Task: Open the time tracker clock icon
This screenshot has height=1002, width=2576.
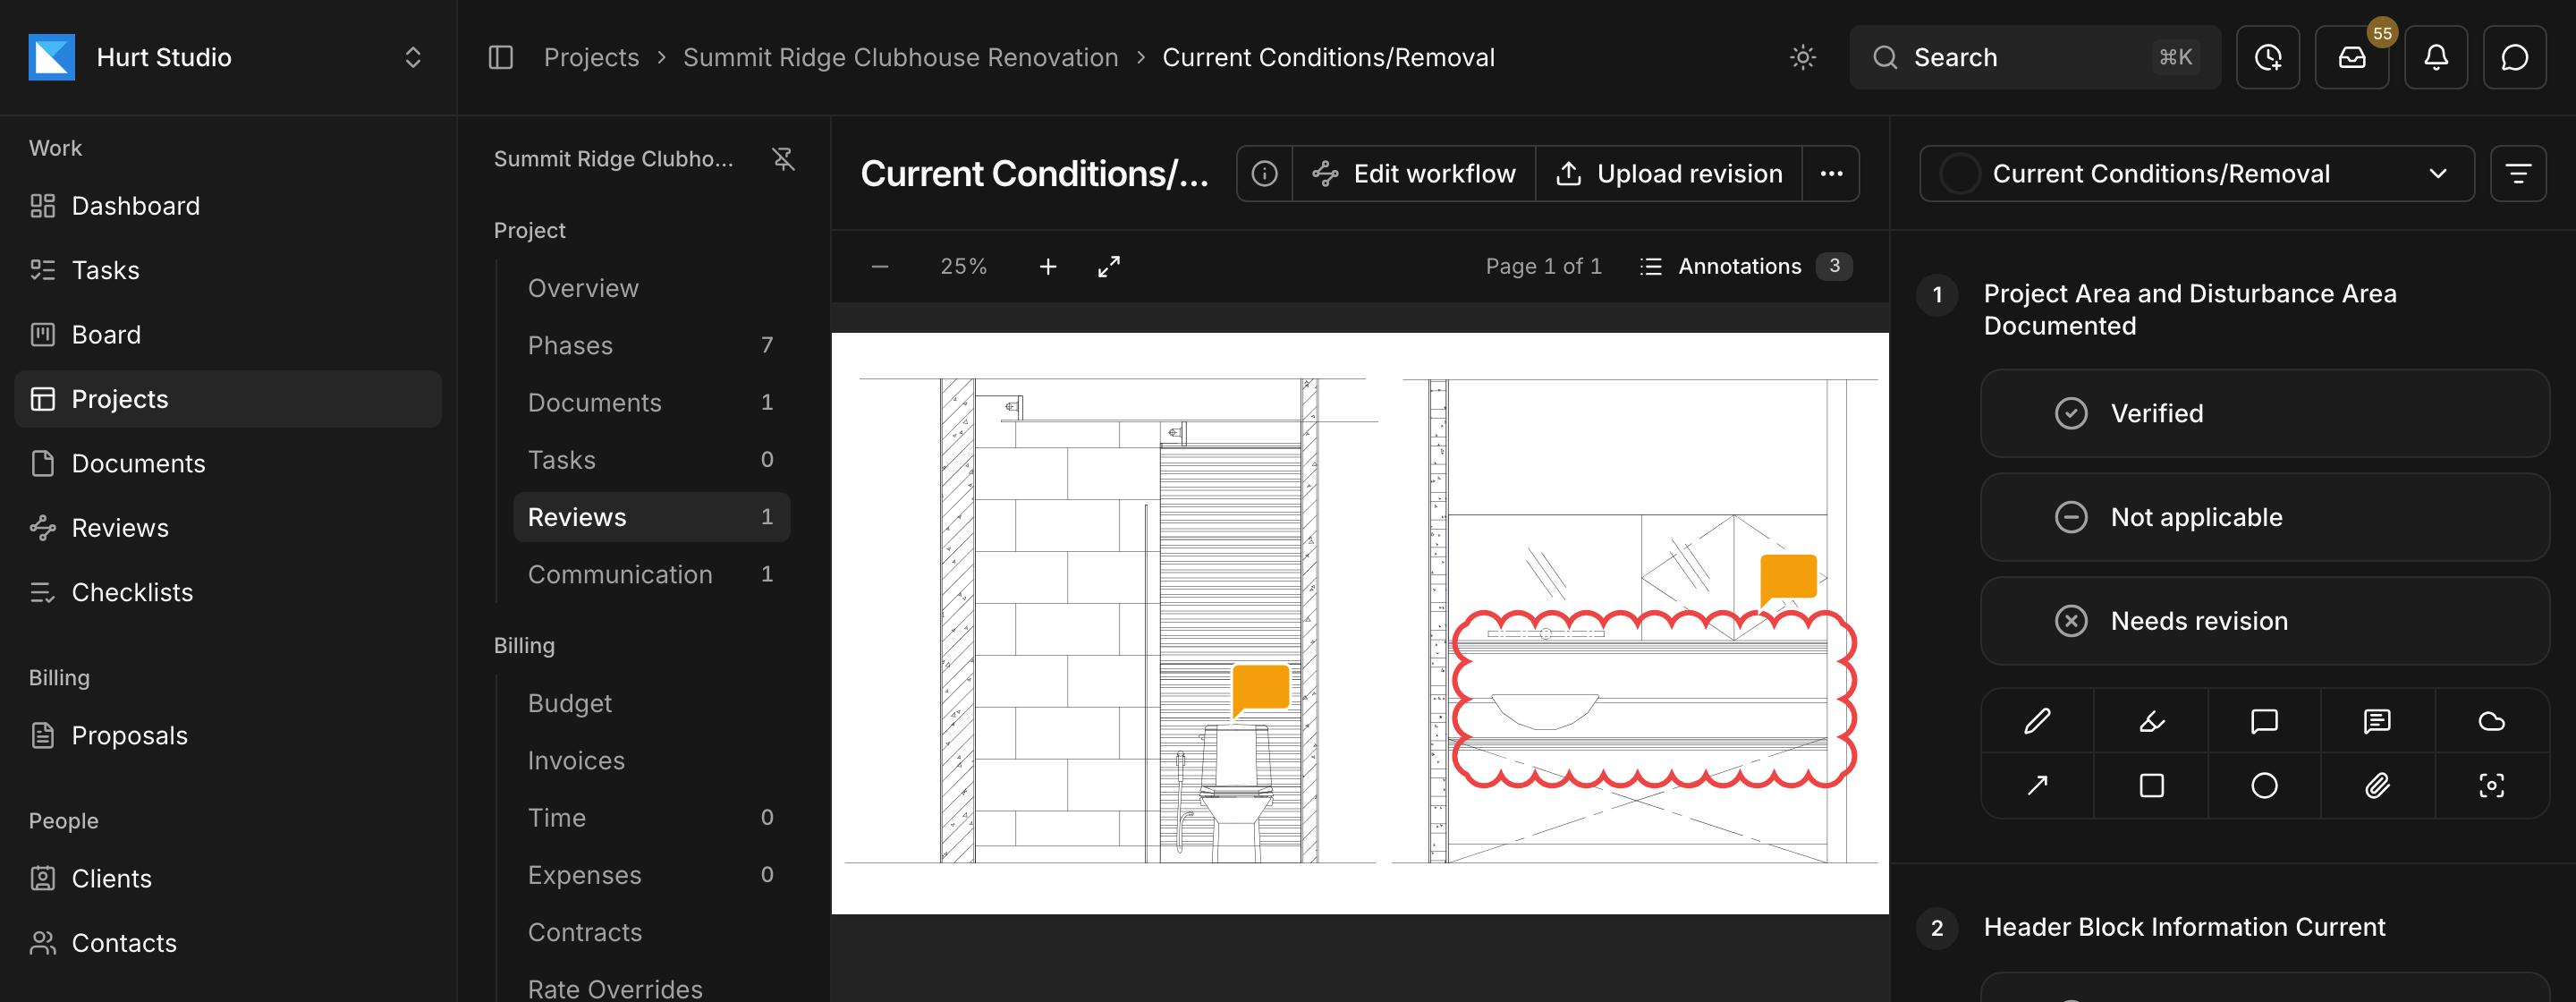Action: (x=2267, y=57)
